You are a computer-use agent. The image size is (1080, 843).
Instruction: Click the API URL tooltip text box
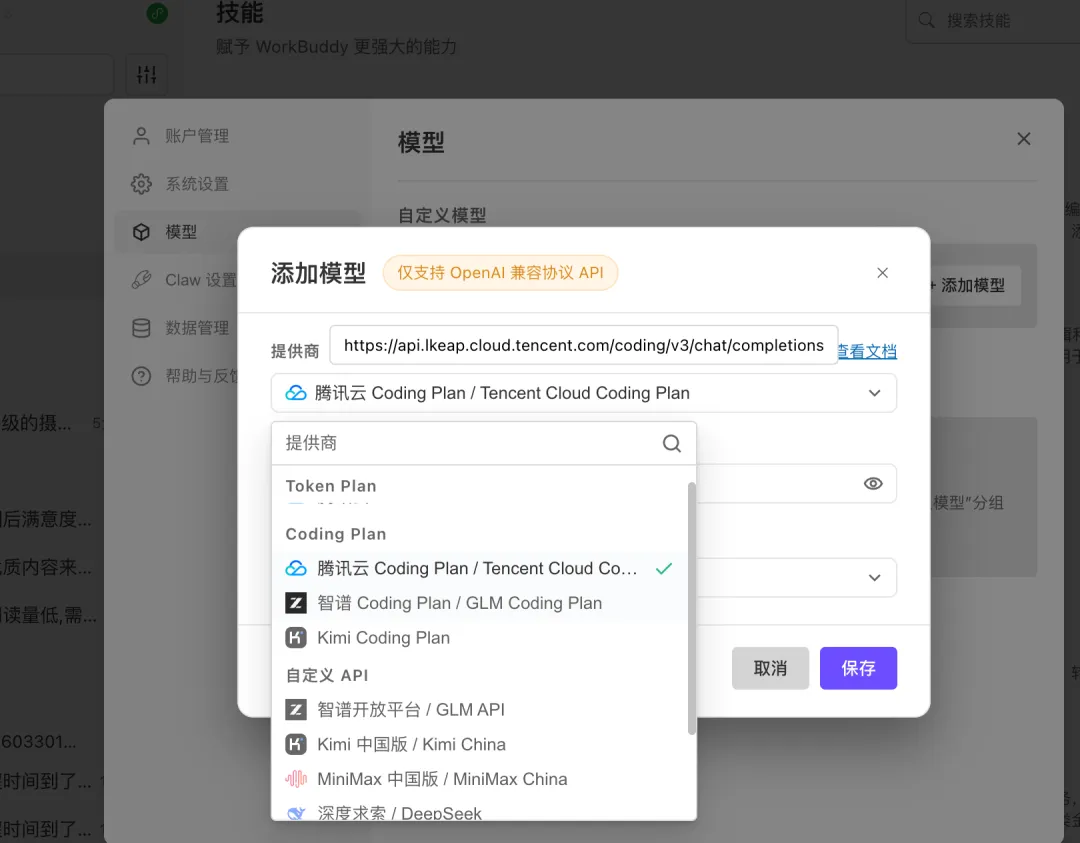(583, 345)
